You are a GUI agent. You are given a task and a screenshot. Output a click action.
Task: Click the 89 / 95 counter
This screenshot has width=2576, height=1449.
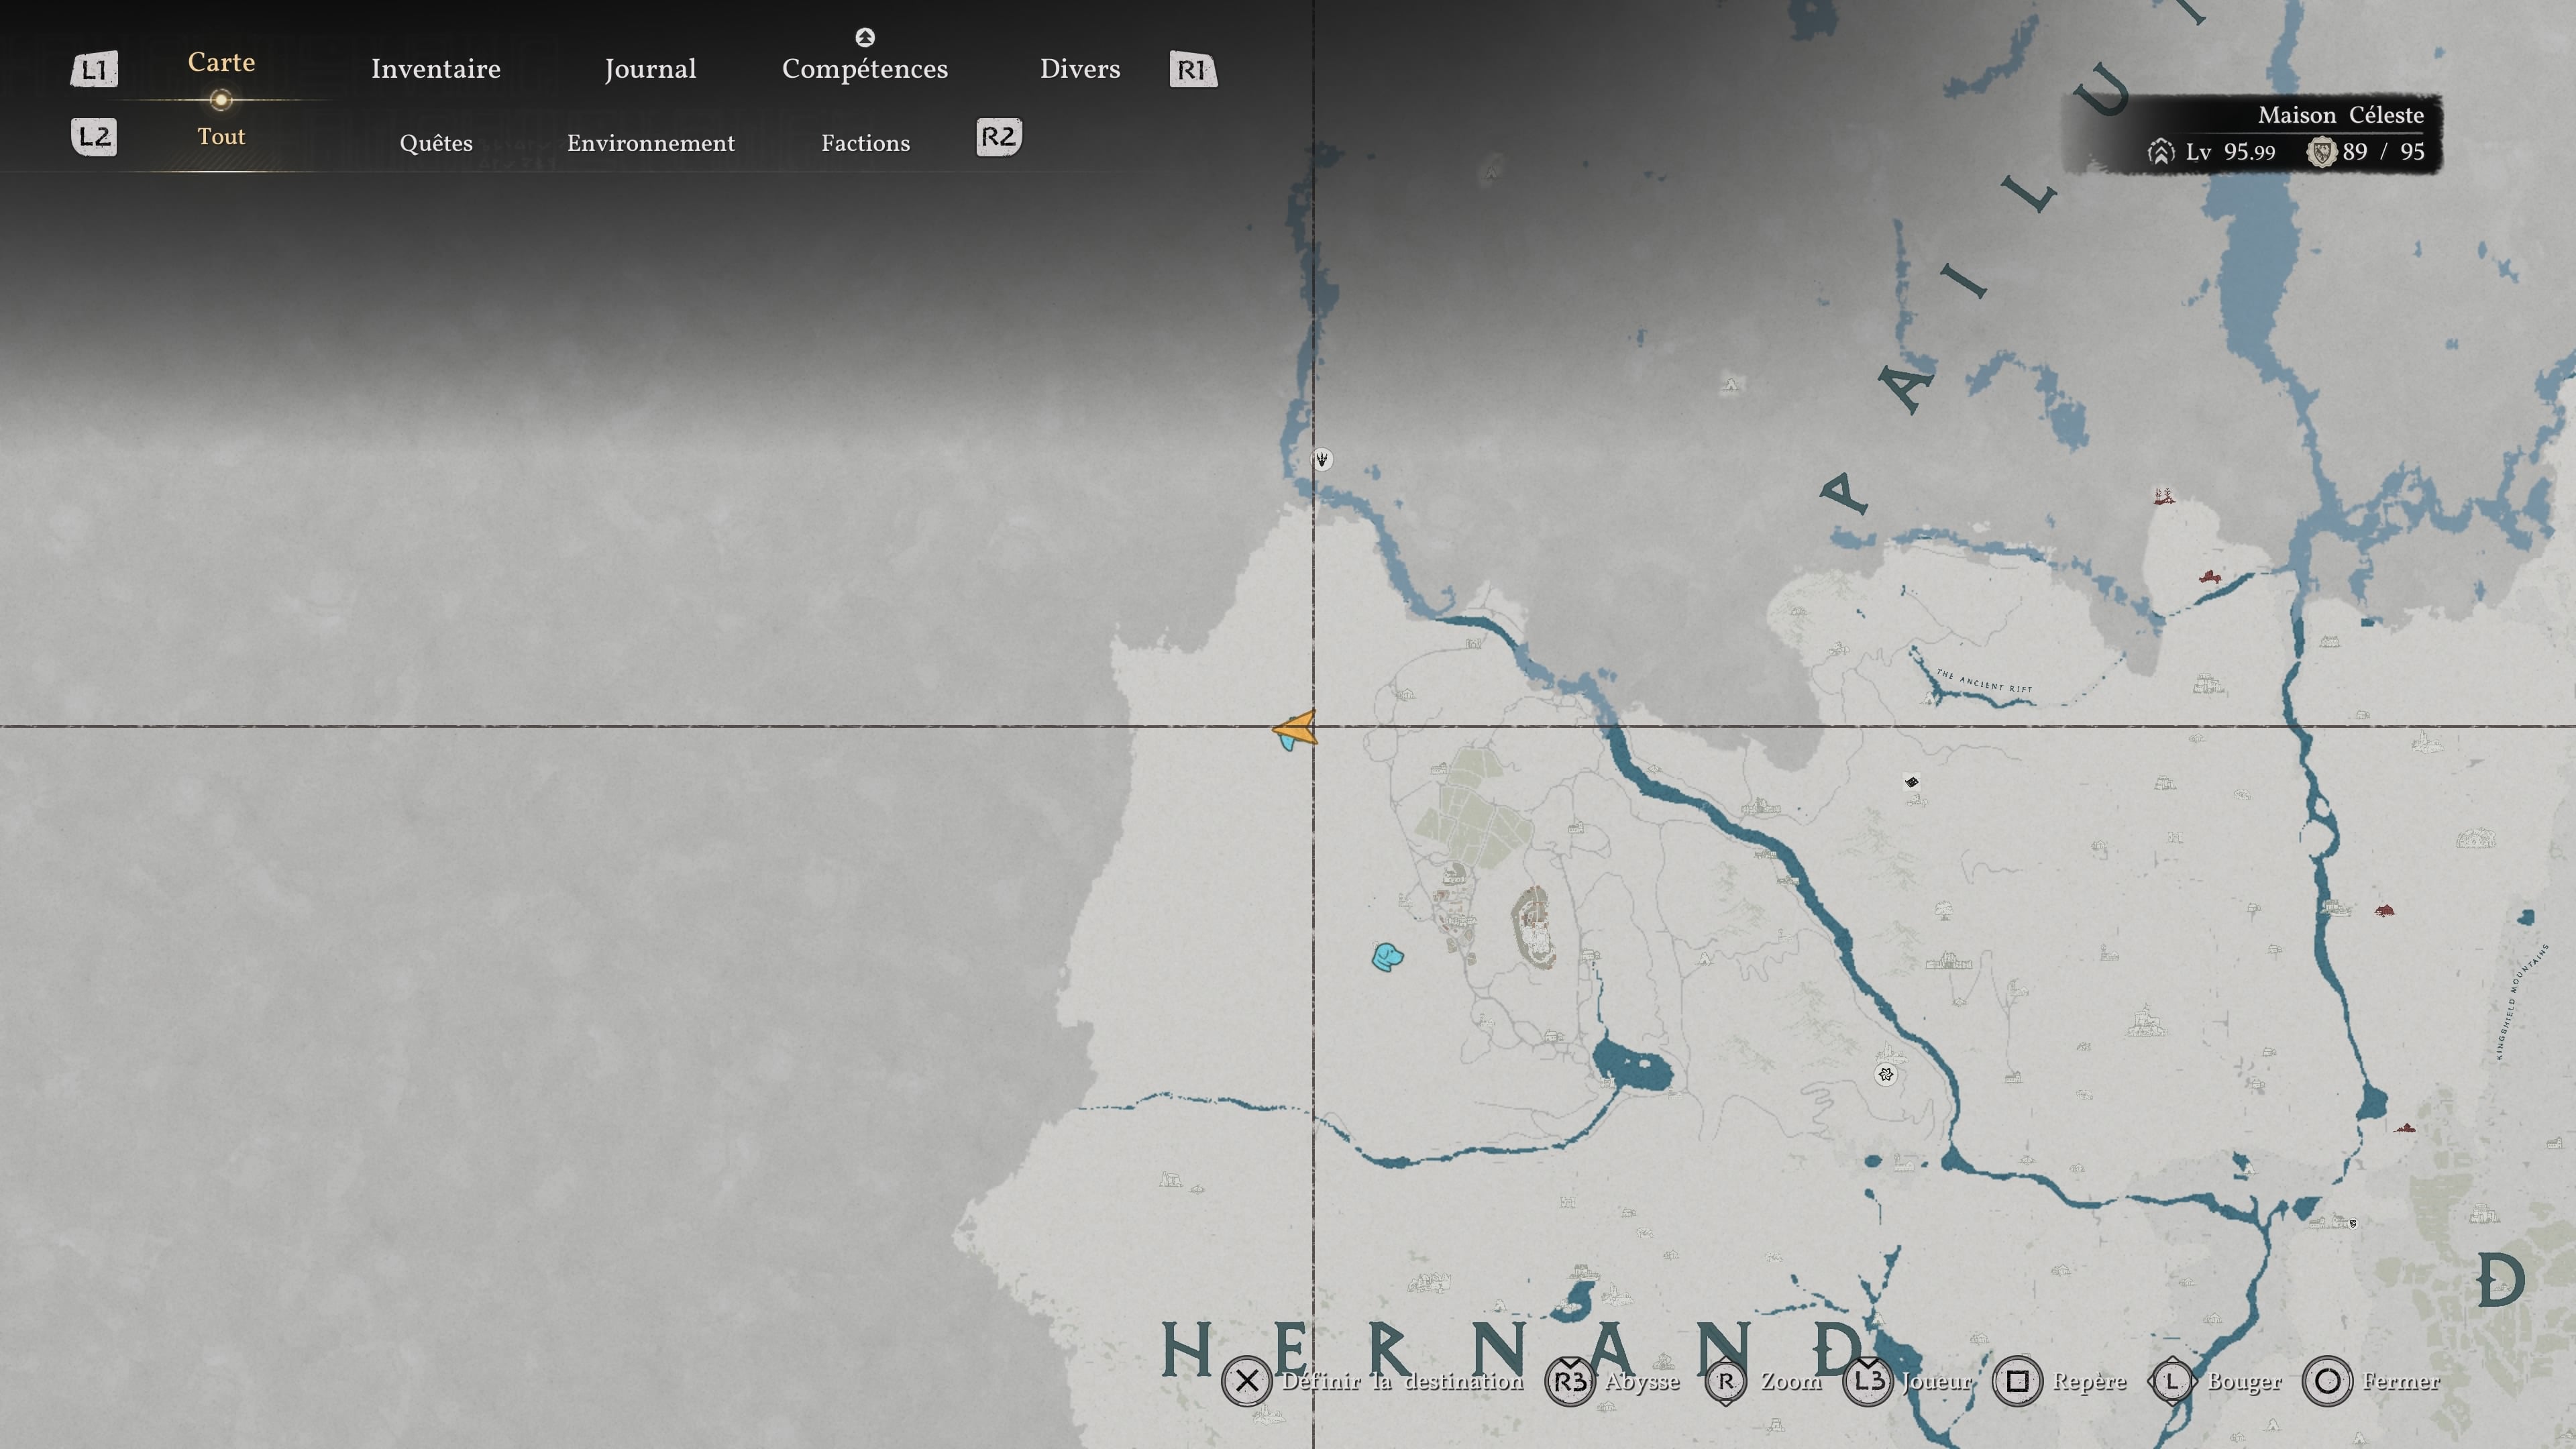coord(2383,152)
